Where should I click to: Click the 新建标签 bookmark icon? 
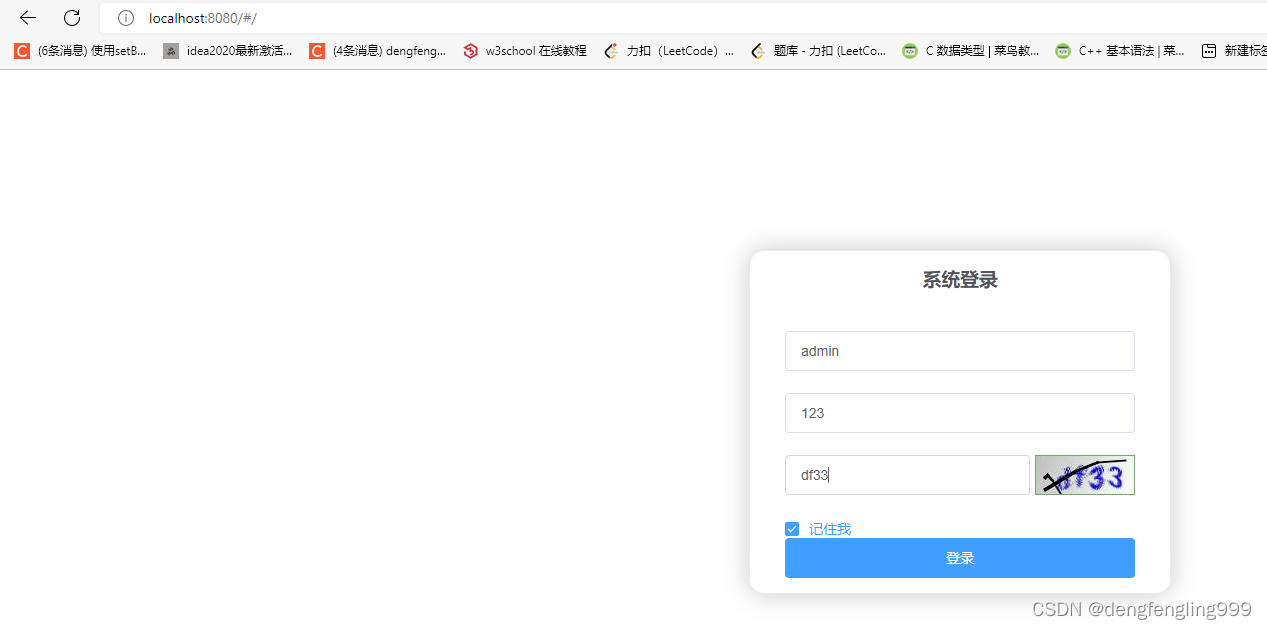pyautogui.click(x=1209, y=51)
